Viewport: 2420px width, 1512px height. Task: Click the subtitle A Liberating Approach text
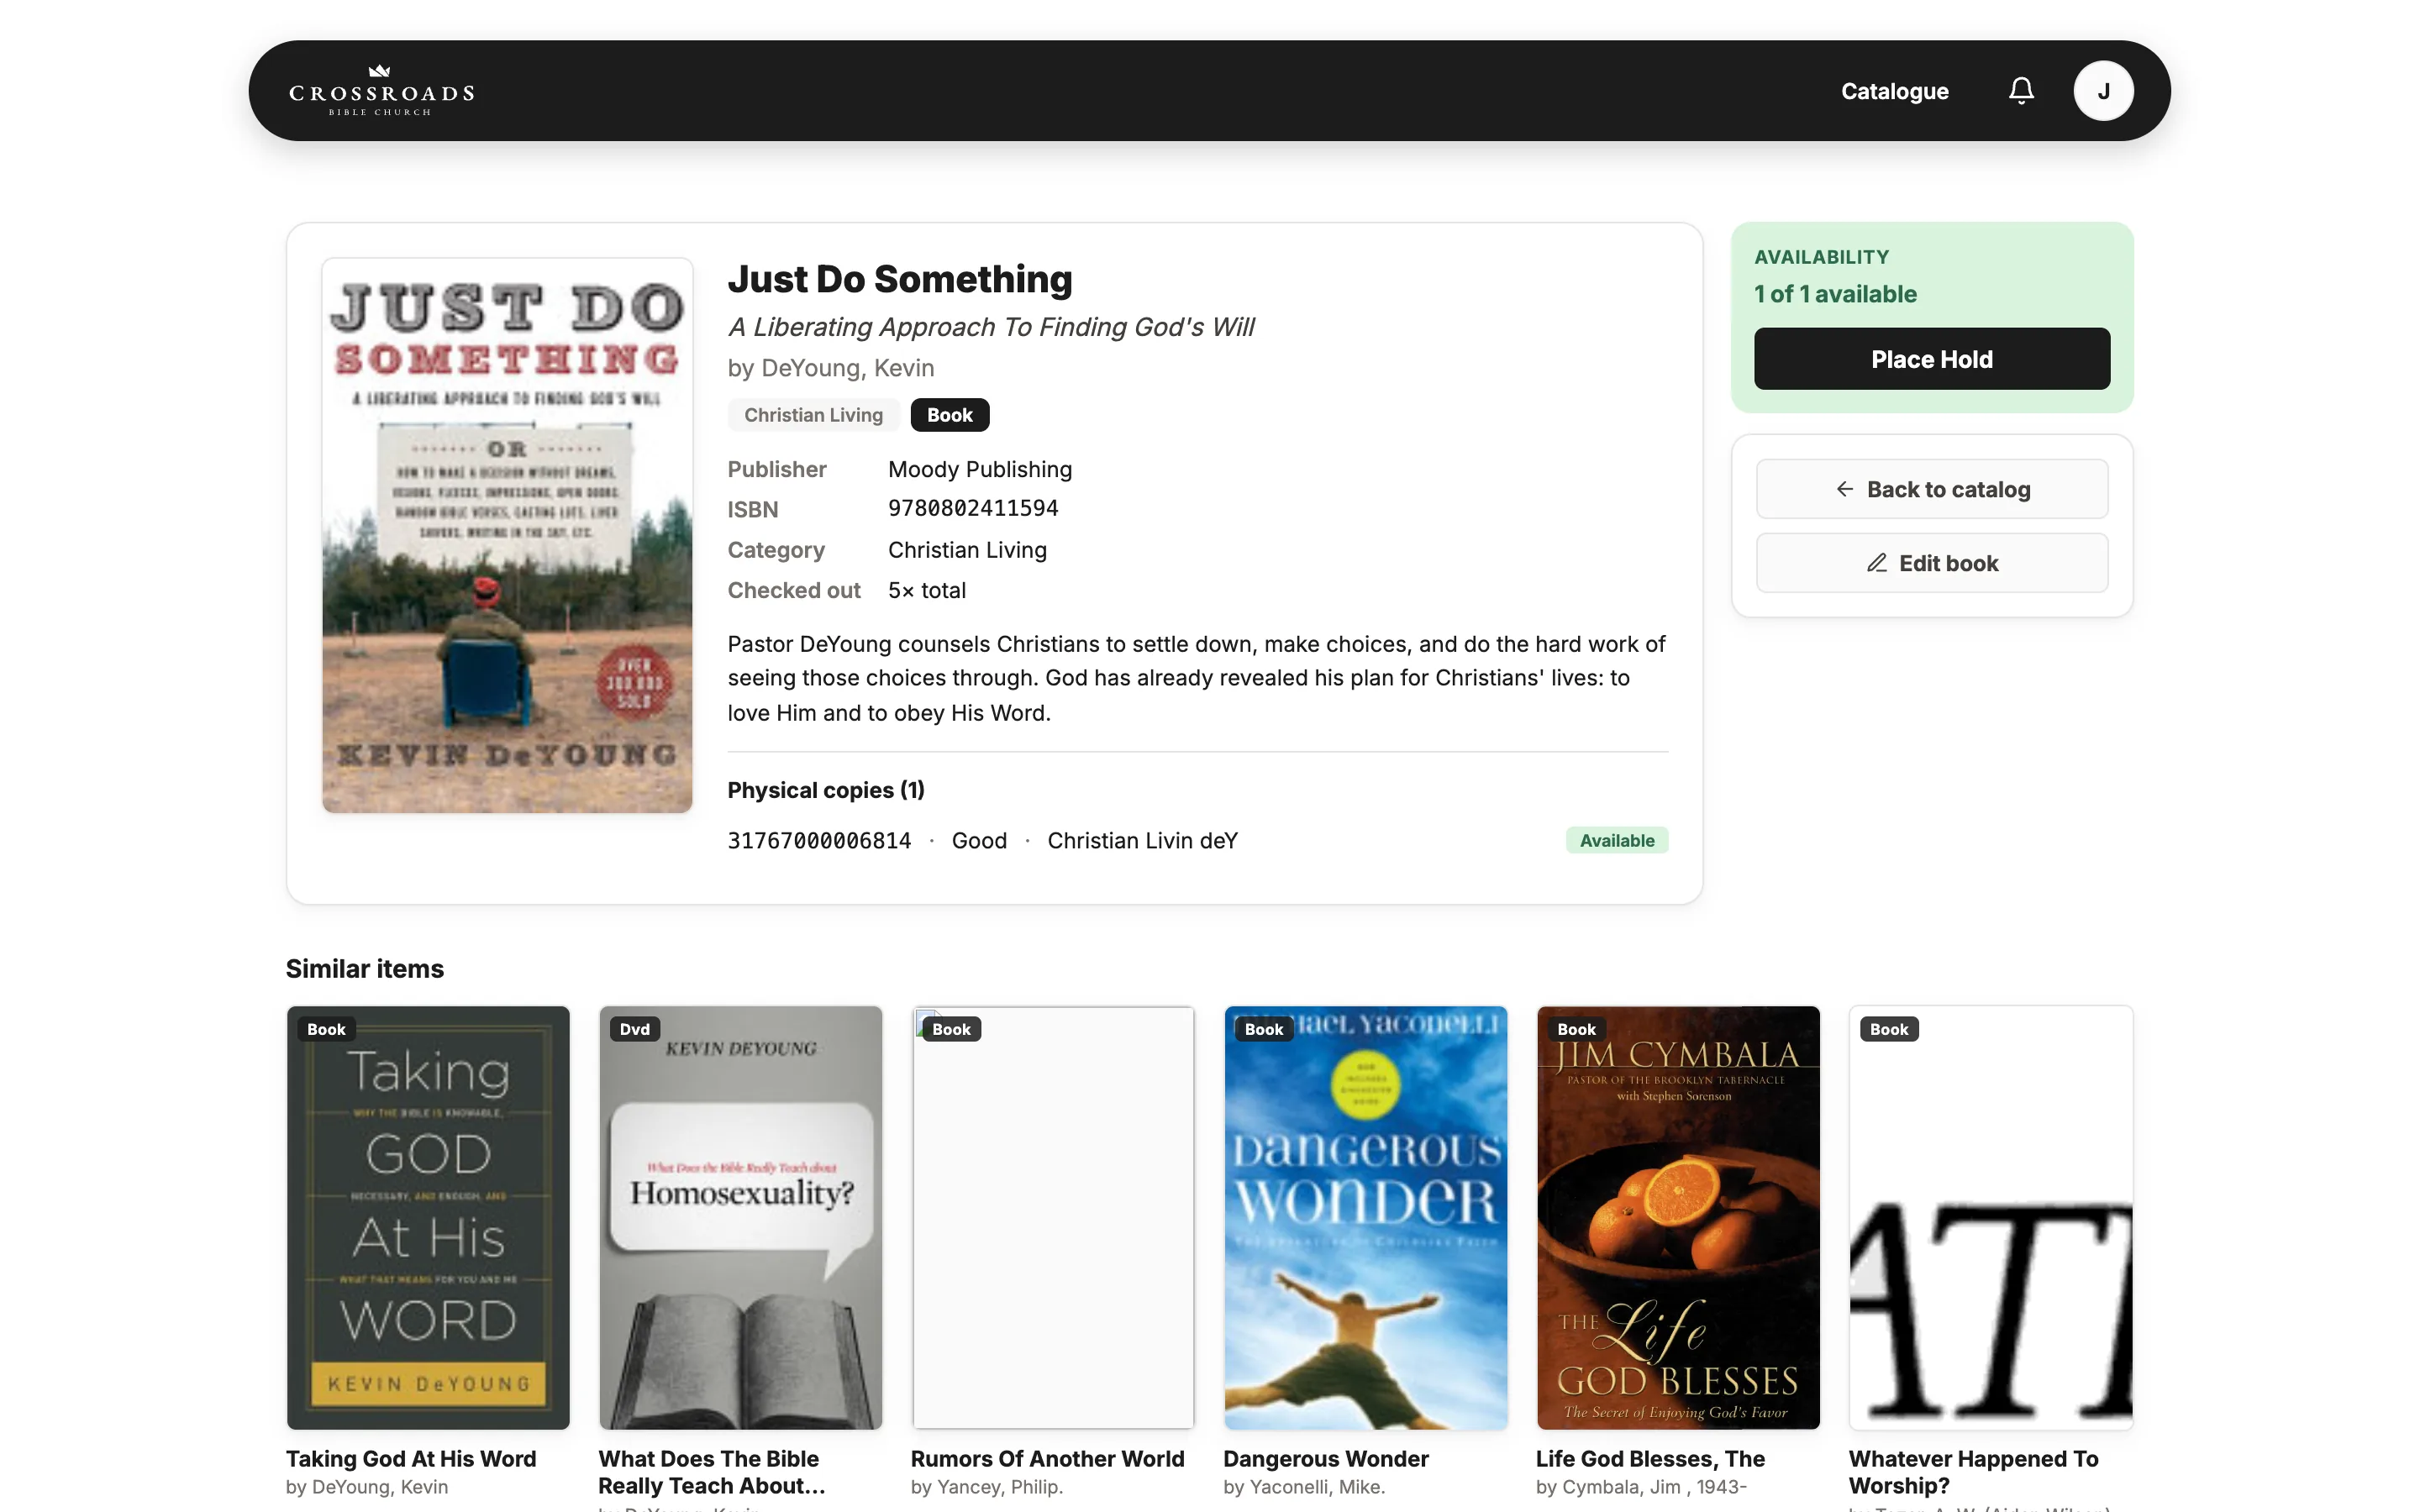point(991,327)
